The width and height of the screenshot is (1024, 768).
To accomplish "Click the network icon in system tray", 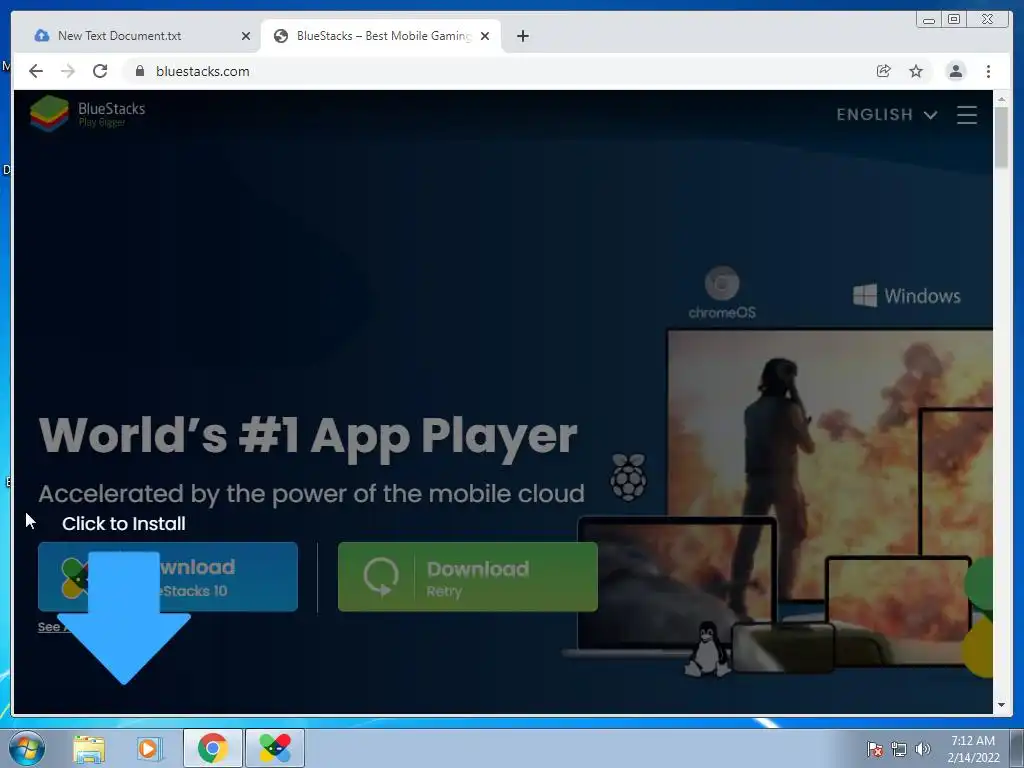I will pos(899,749).
